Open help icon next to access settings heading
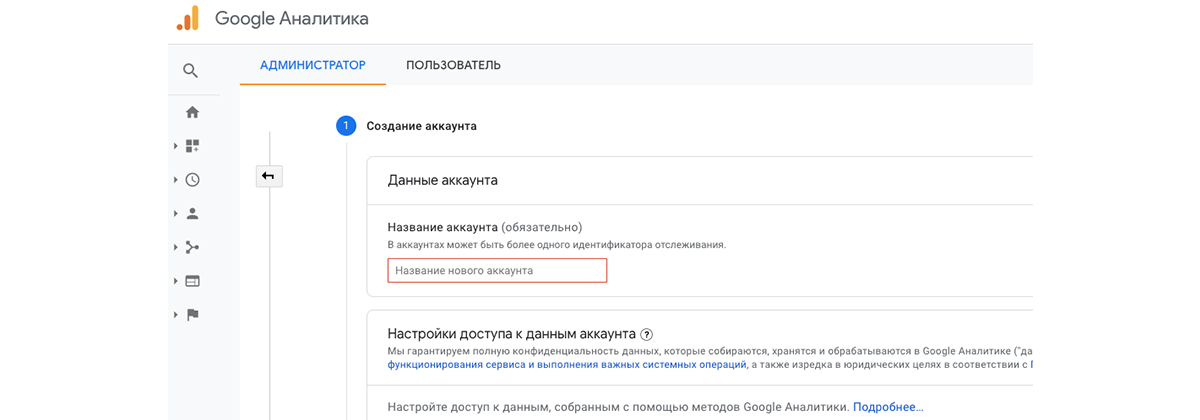The width and height of the screenshot is (1200, 420). tap(646, 334)
